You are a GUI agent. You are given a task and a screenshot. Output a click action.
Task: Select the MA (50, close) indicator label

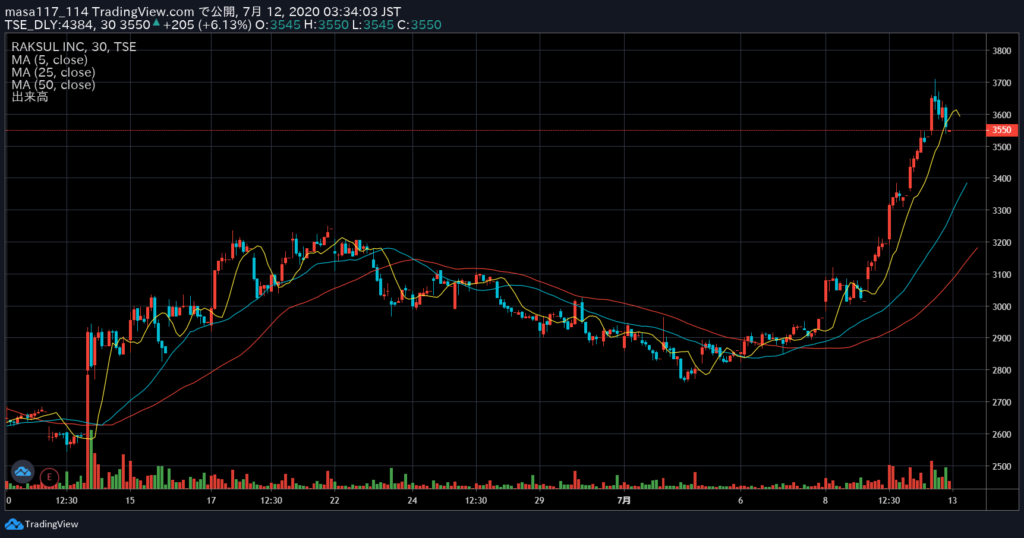pyautogui.click(x=53, y=84)
